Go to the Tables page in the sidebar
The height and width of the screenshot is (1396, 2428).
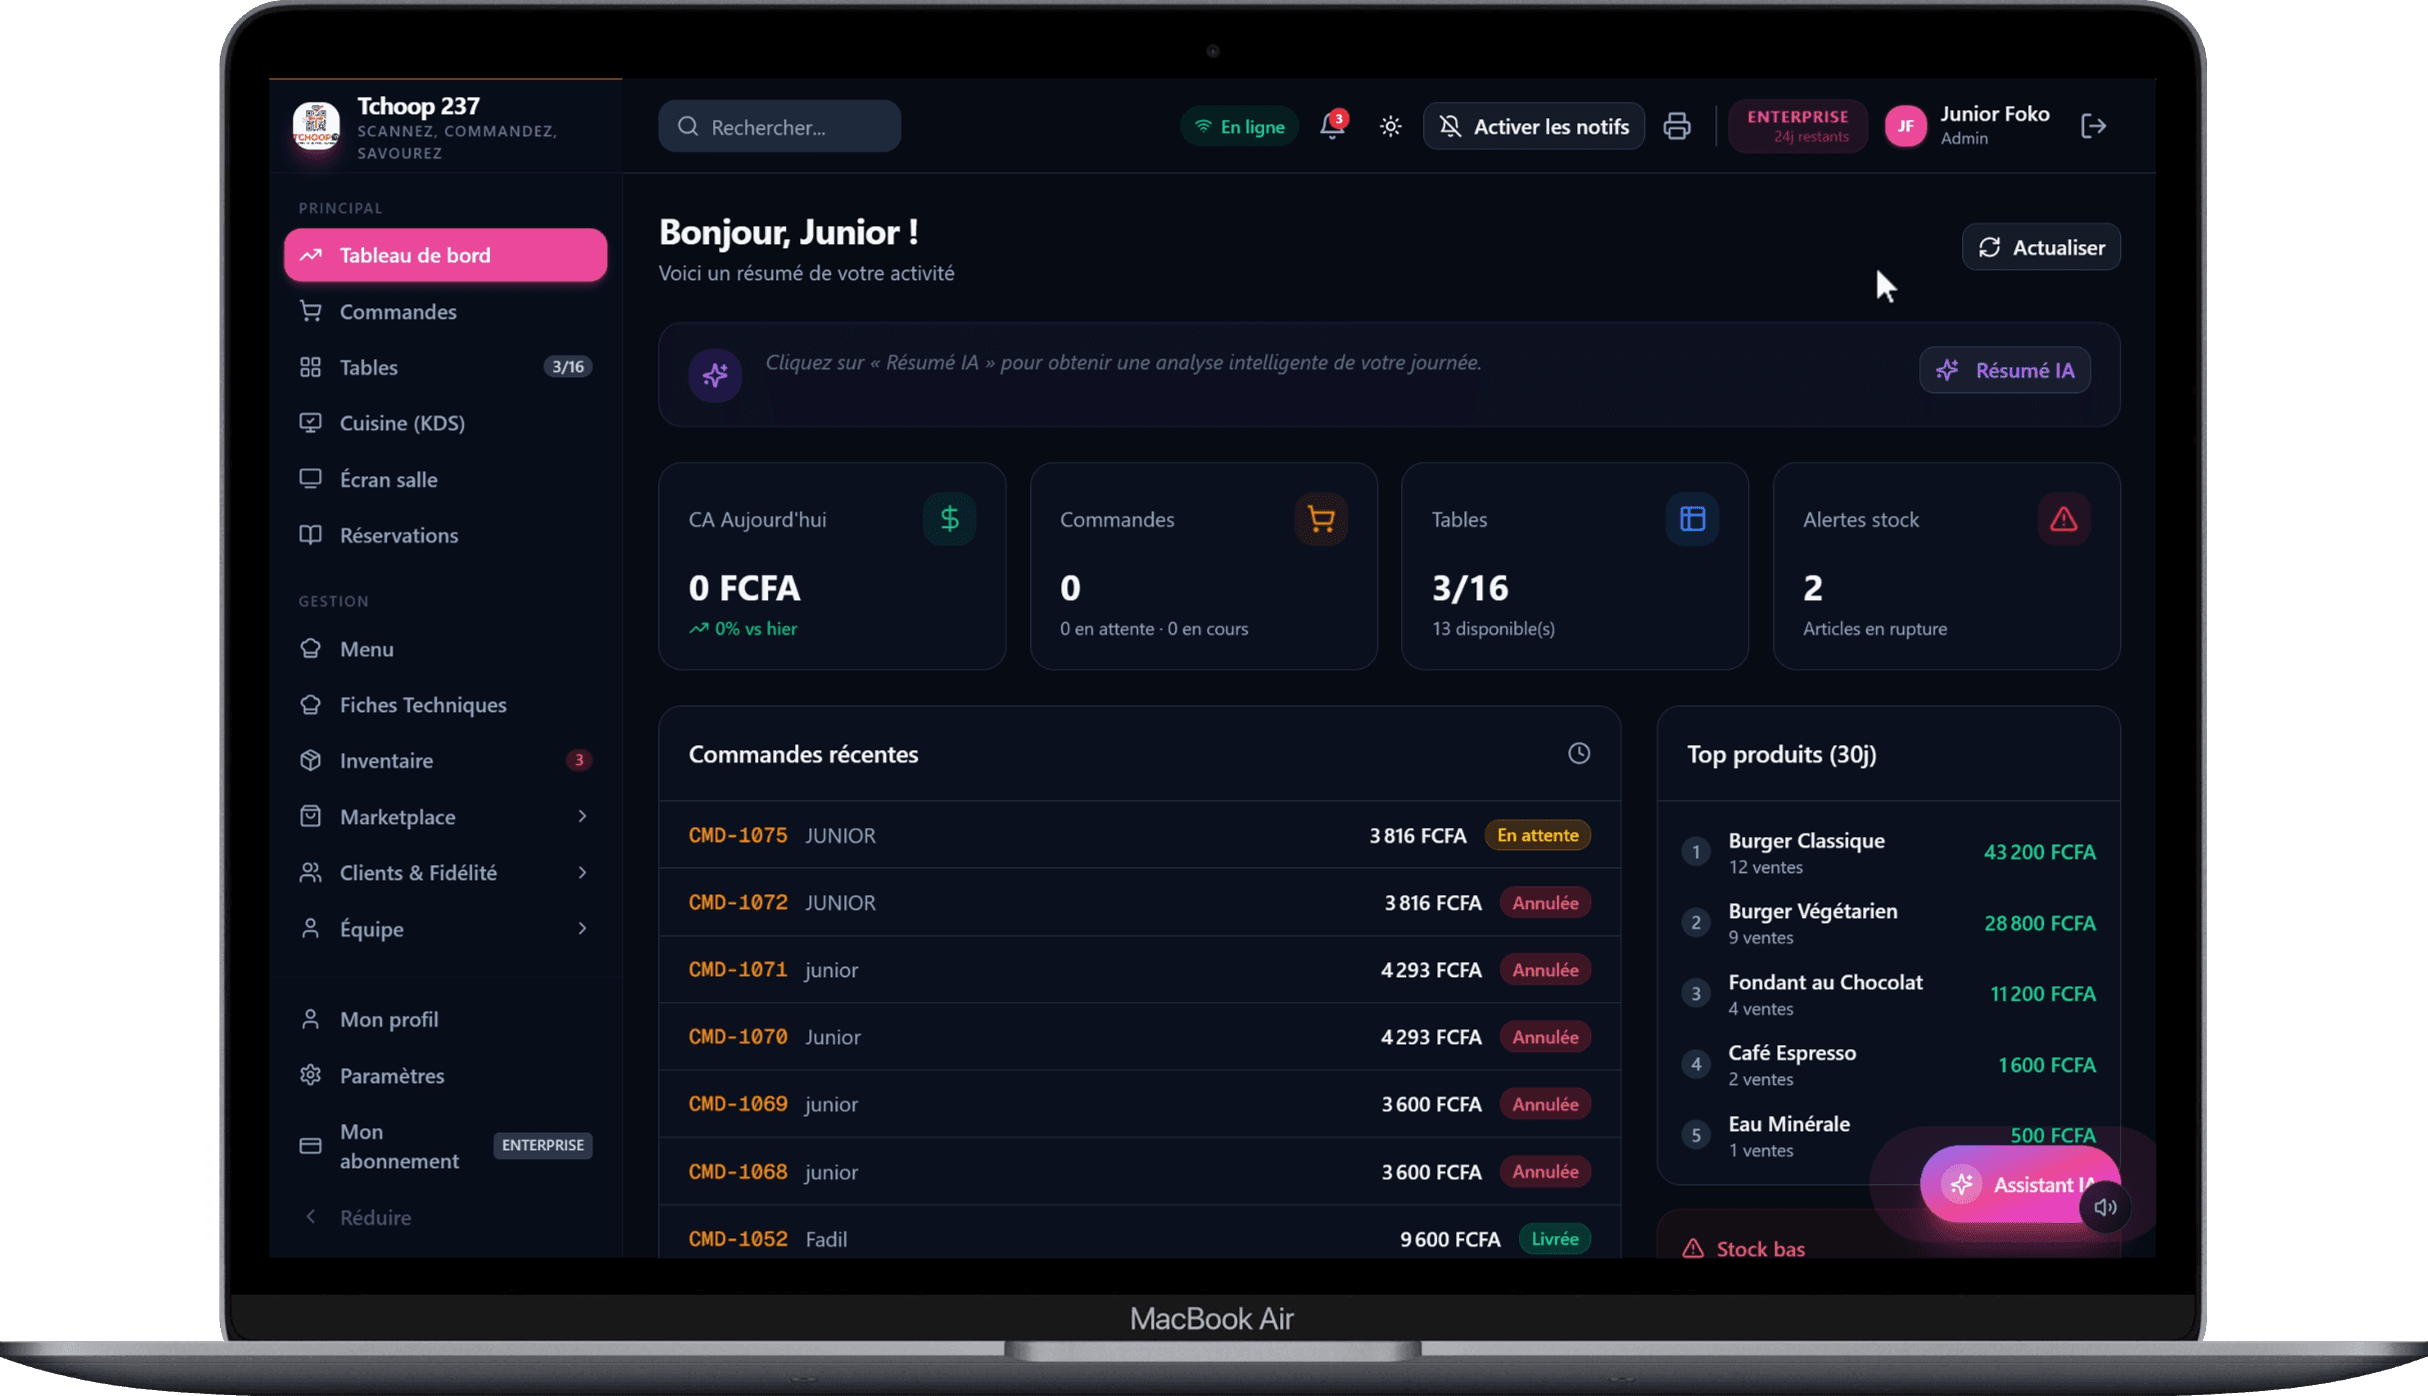(x=445, y=367)
